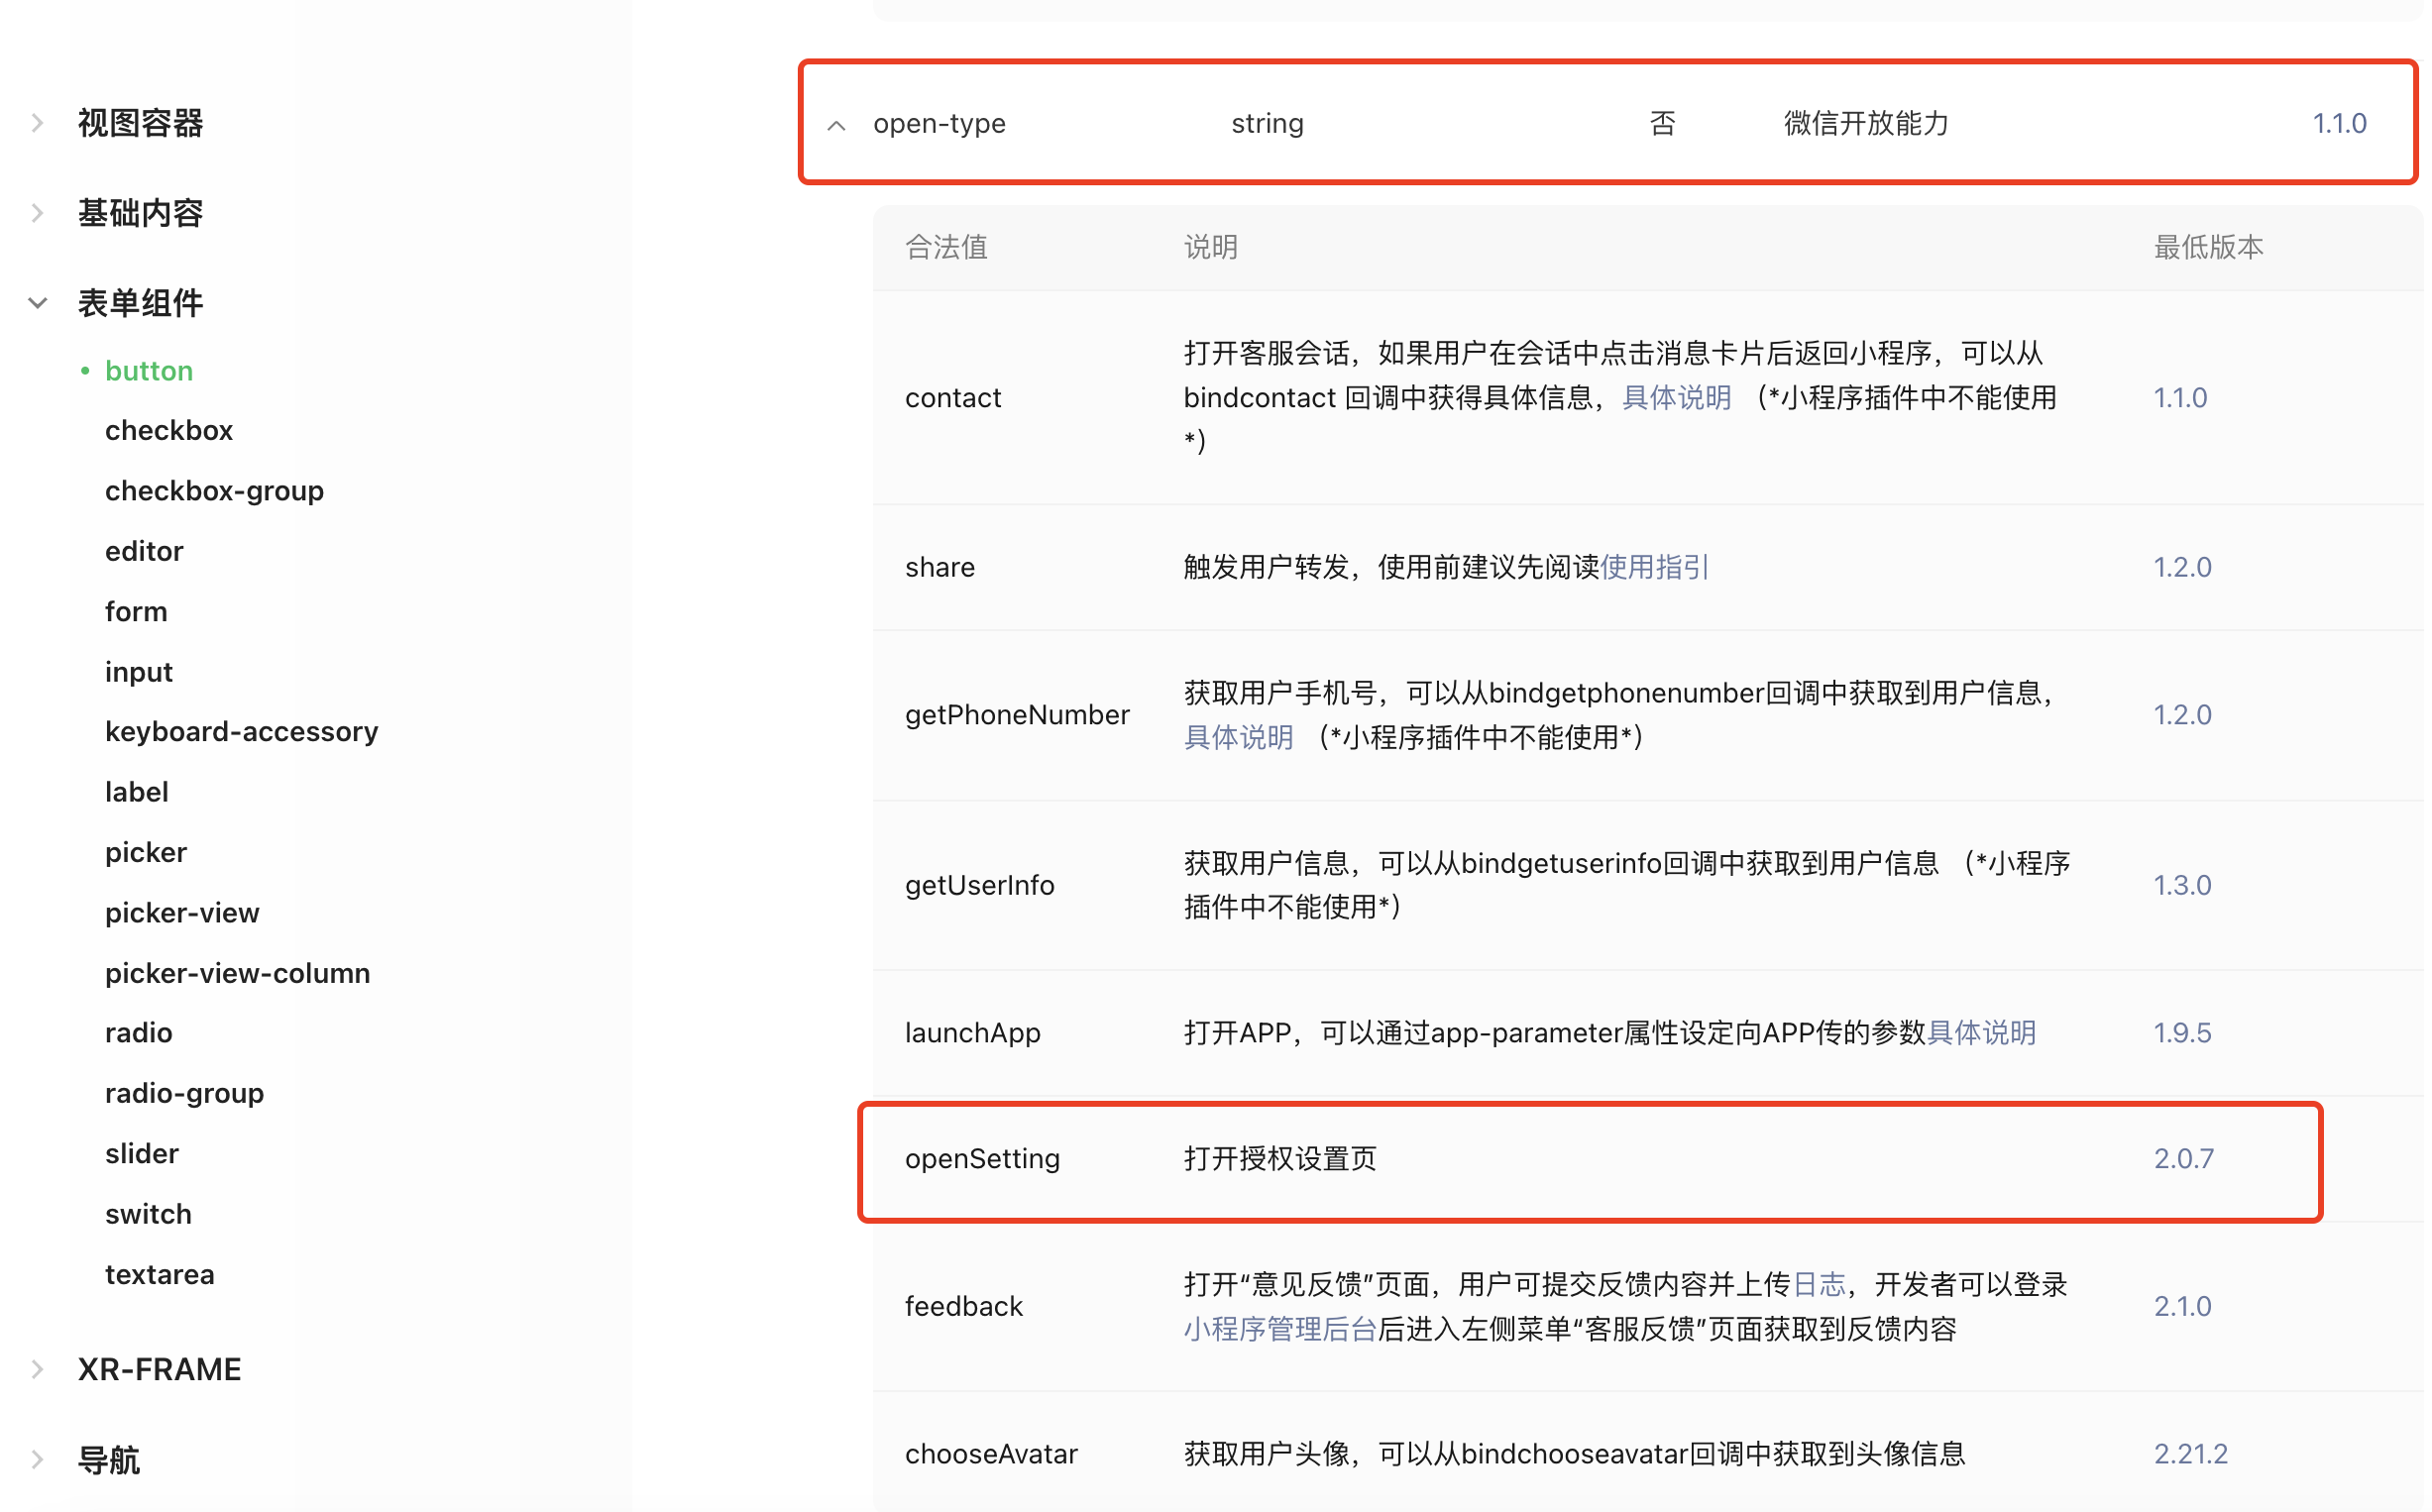Open 具体说明 link in launchApp row
The height and width of the screenshot is (1512, 2432).
(x=1981, y=1032)
